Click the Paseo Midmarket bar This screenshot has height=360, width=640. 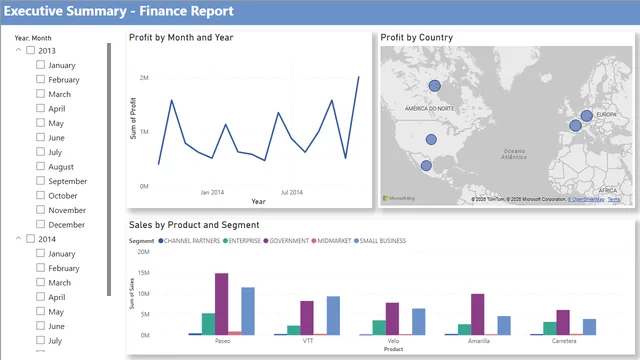click(235, 333)
